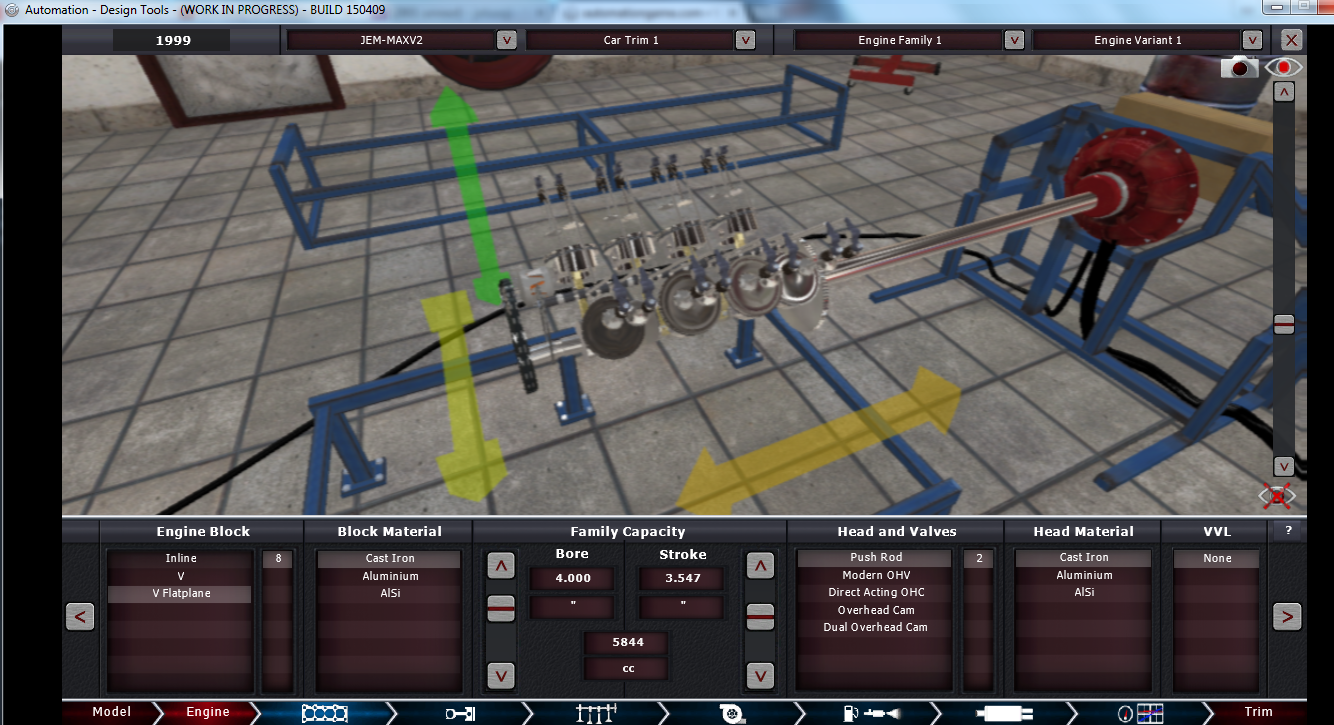
Task: Select 2 valves per cylinder option
Action: pos(979,558)
